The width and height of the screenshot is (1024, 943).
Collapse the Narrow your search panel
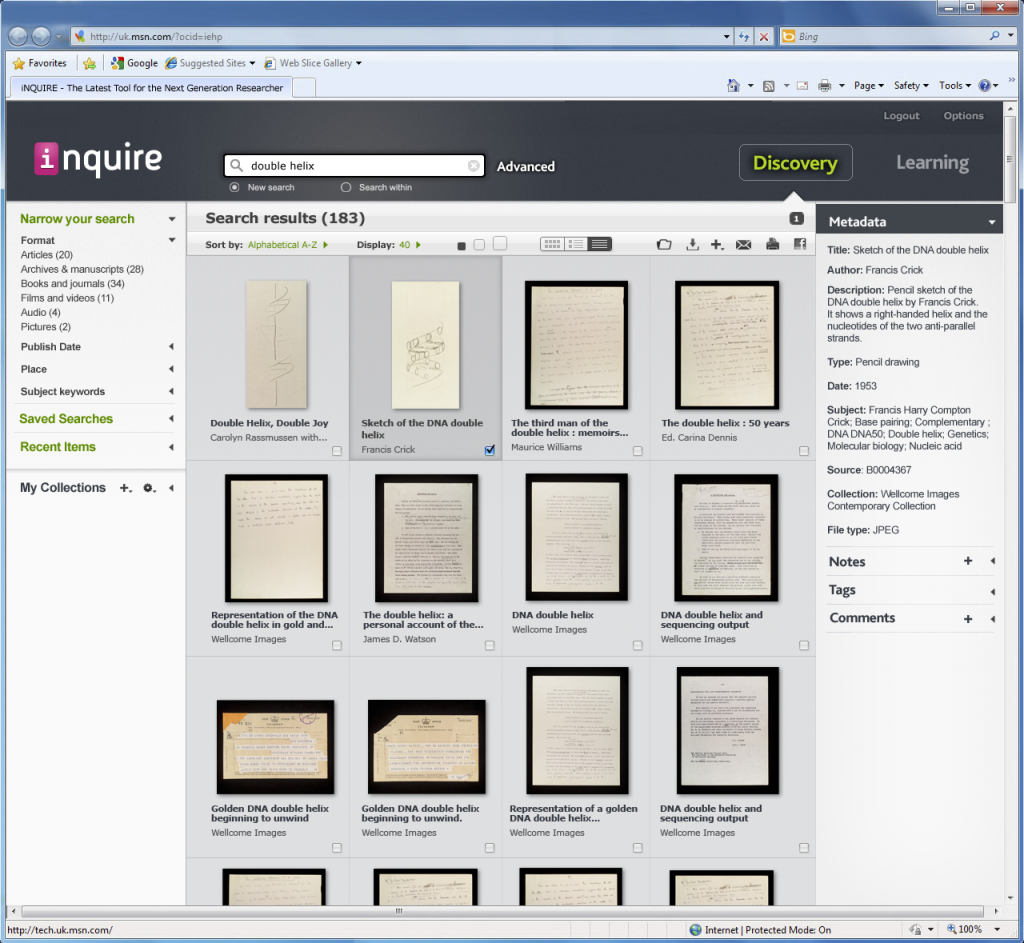coord(172,219)
